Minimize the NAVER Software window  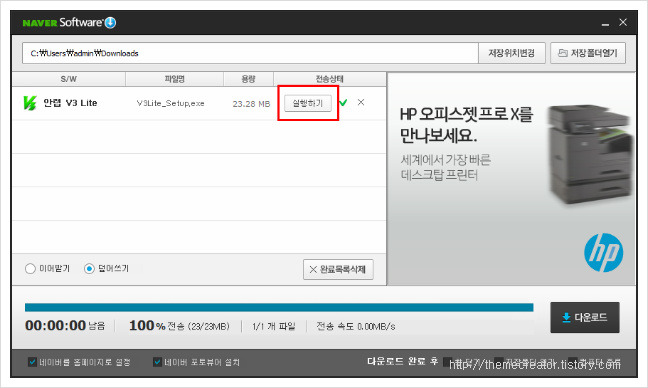(605, 23)
